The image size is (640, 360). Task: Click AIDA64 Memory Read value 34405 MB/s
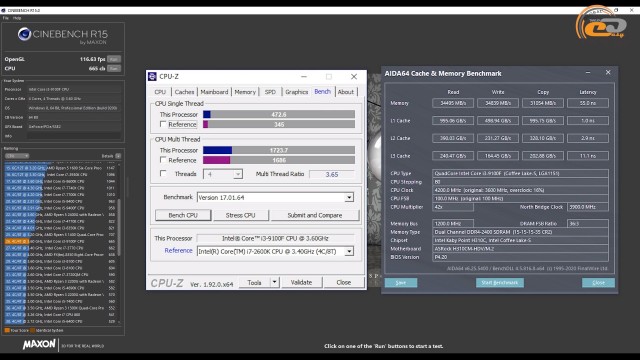point(453,103)
